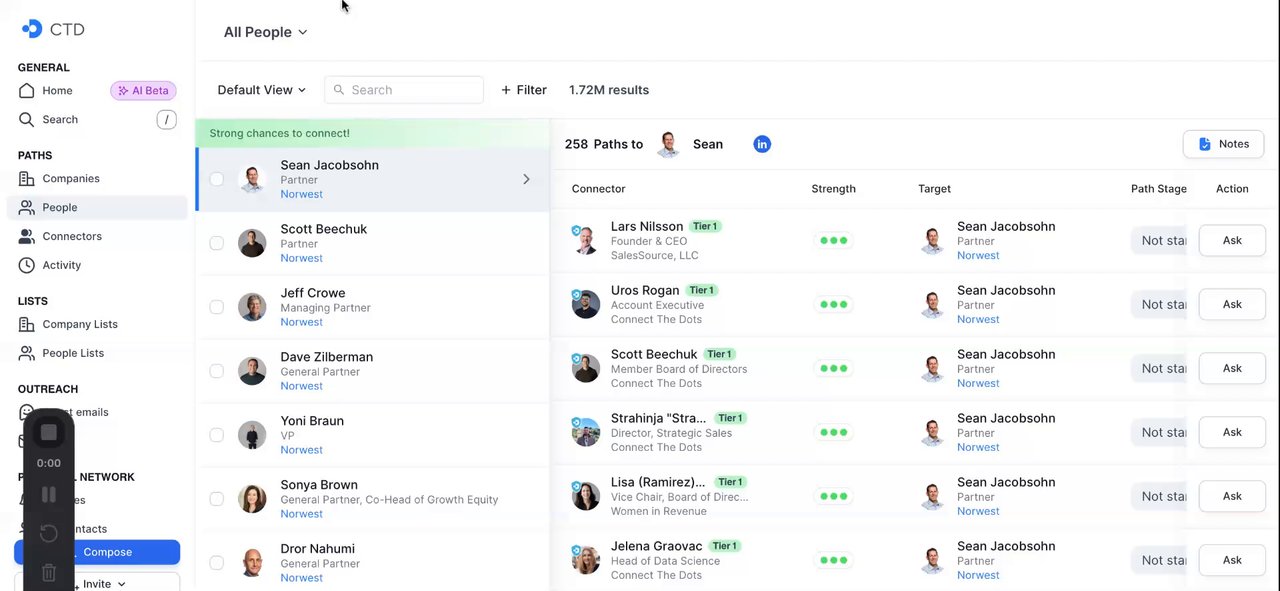Delete the recording with the trash icon
Viewport: 1280px width, 591px height.
point(48,573)
